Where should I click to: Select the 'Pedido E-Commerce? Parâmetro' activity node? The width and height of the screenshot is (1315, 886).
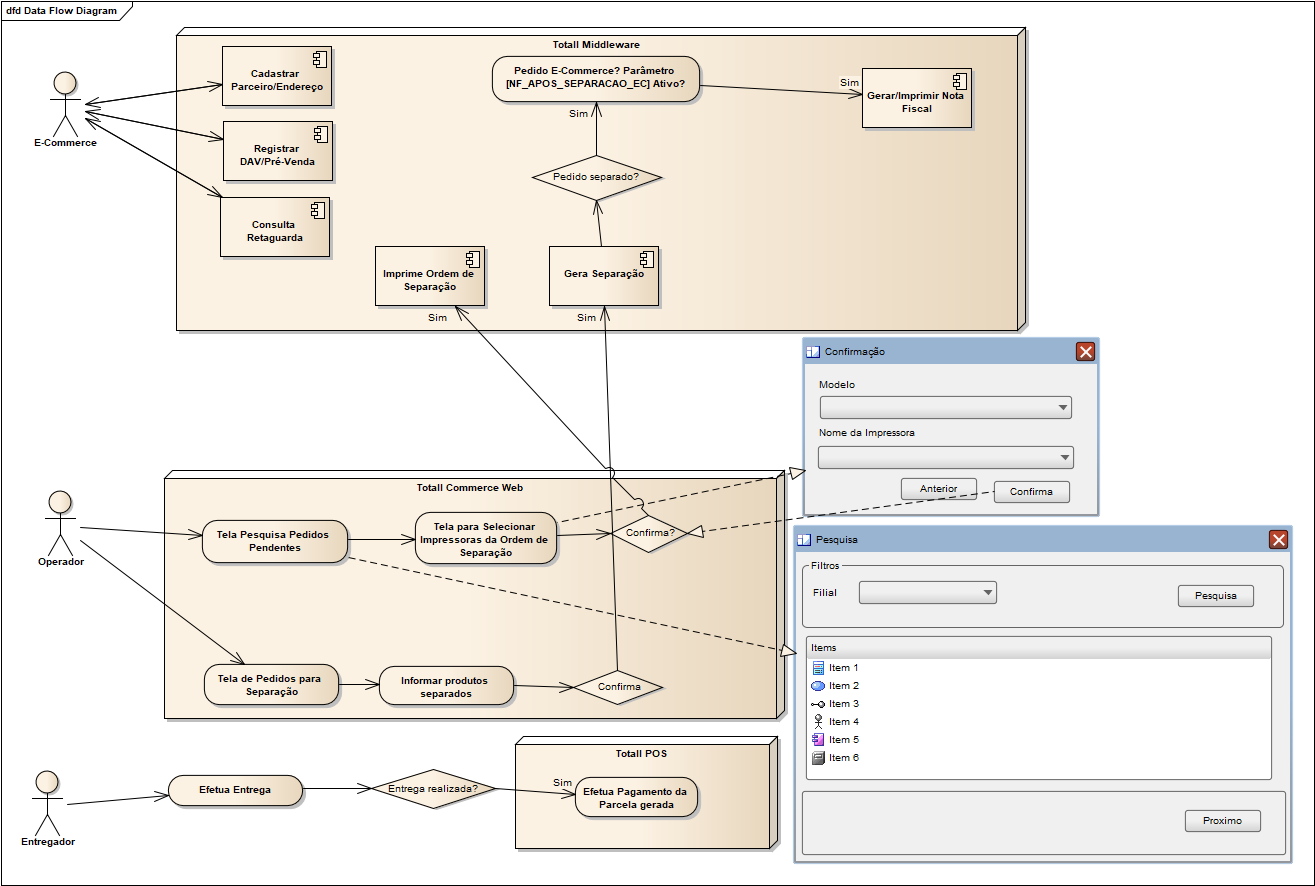596,79
